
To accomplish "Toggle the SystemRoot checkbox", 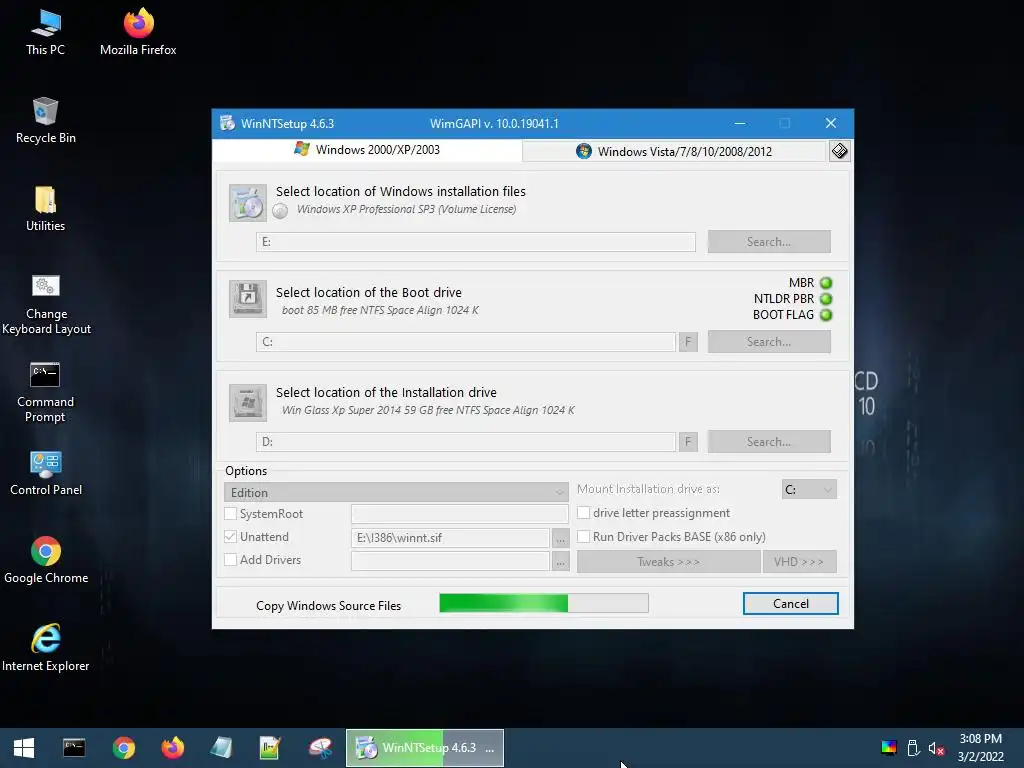I will 231,513.
